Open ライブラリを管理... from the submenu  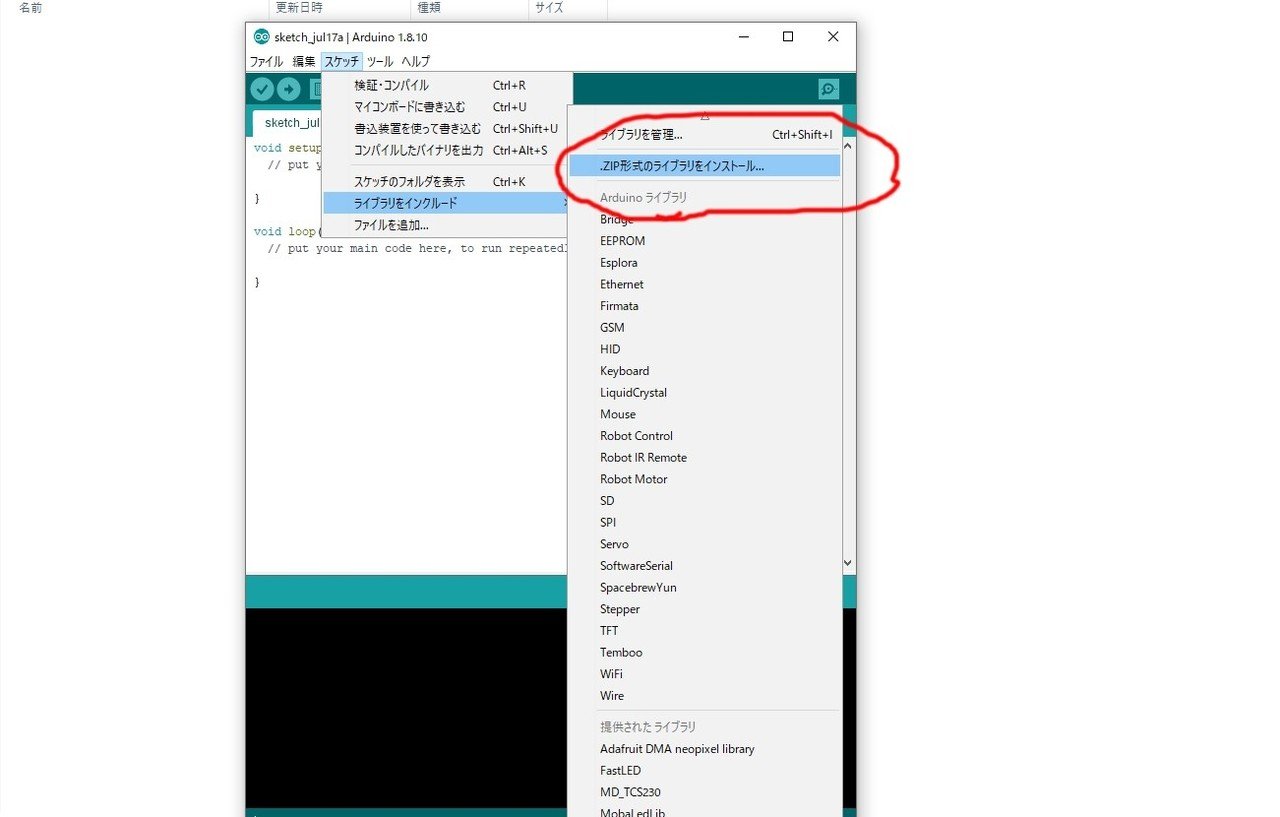[705, 135]
